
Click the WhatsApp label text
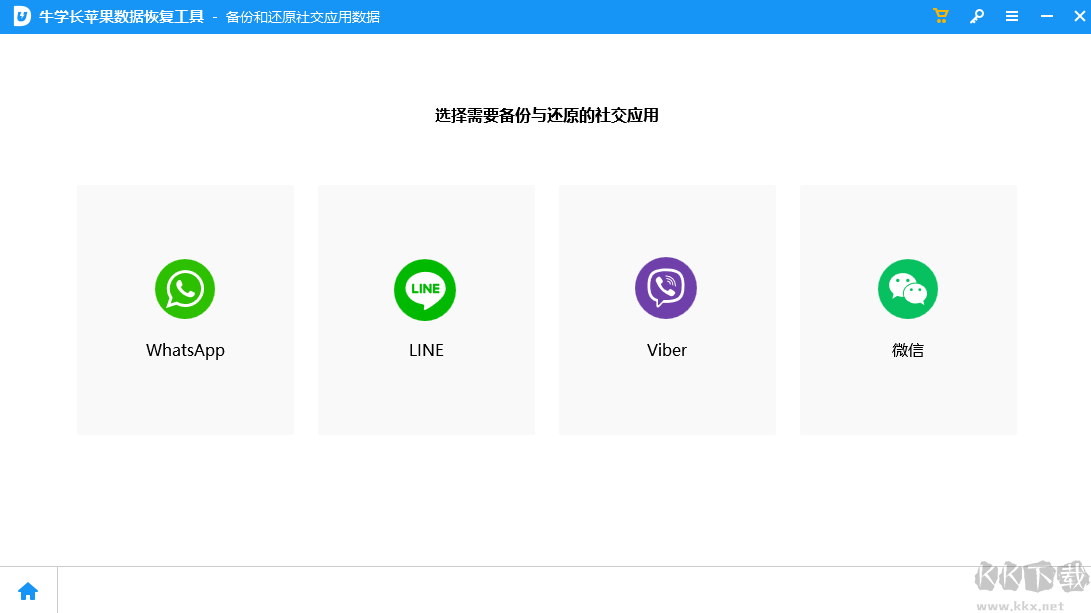(185, 350)
